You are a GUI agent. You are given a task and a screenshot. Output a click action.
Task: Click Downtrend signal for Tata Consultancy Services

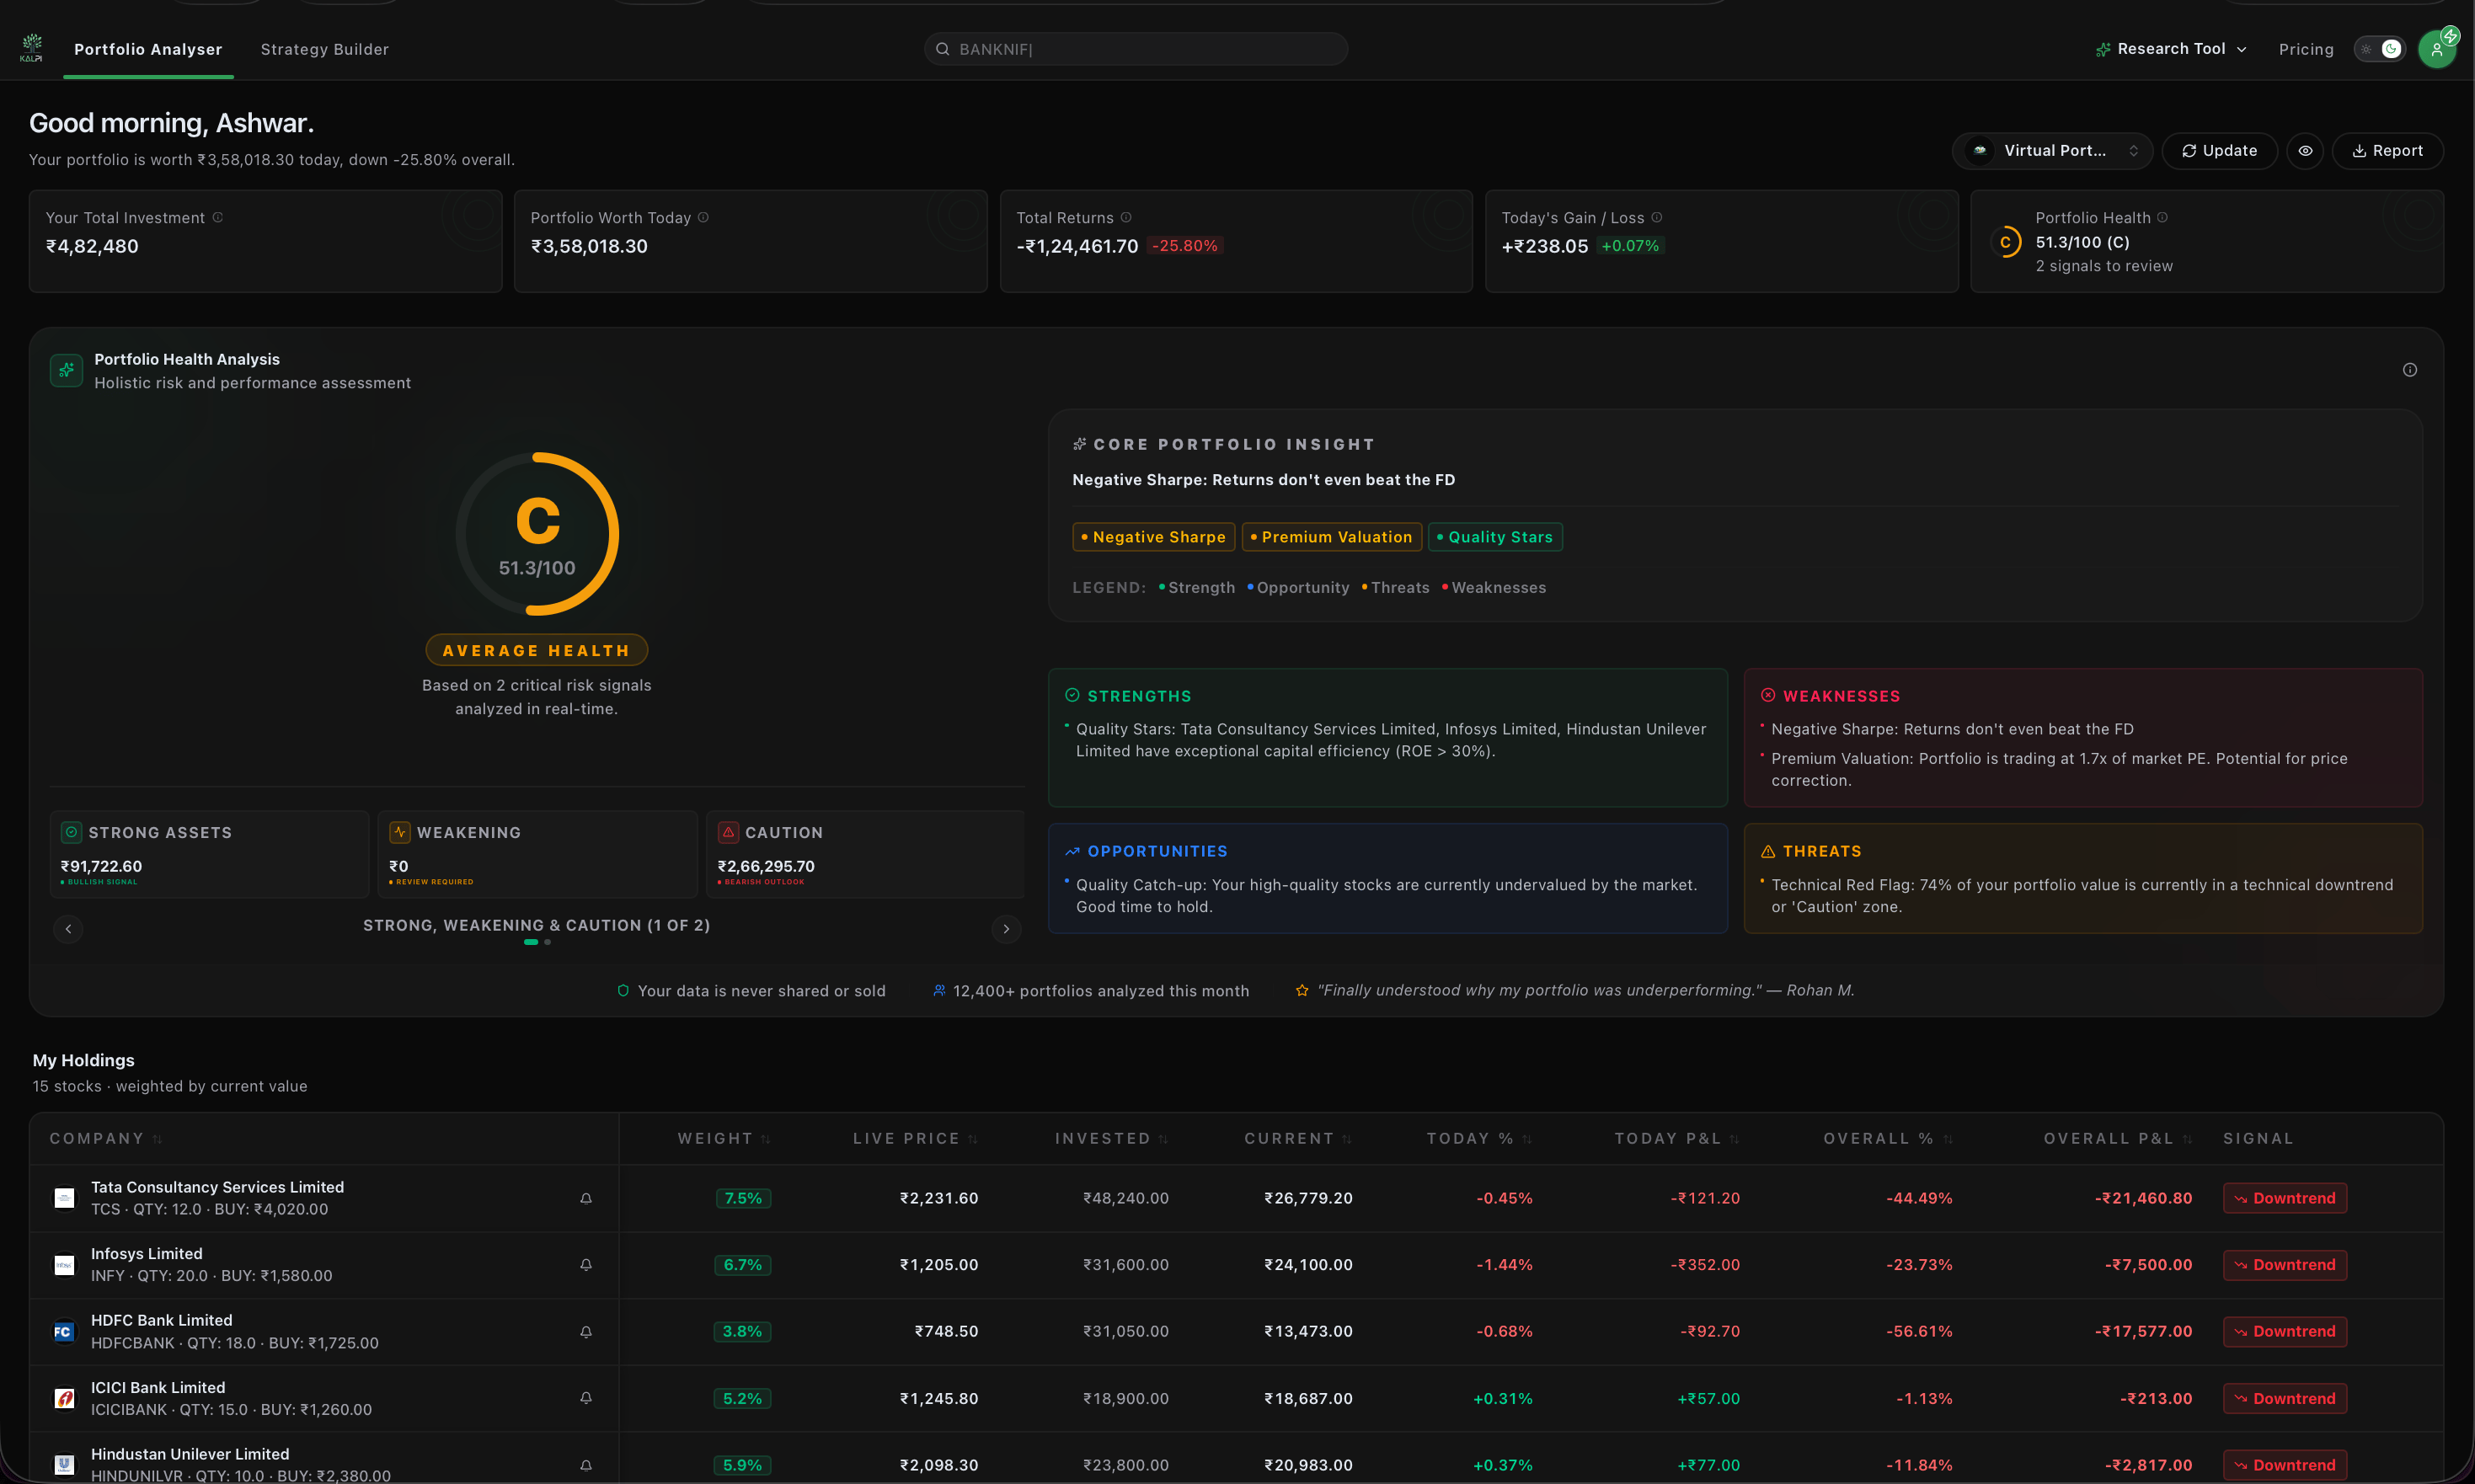[2285, 1198]
